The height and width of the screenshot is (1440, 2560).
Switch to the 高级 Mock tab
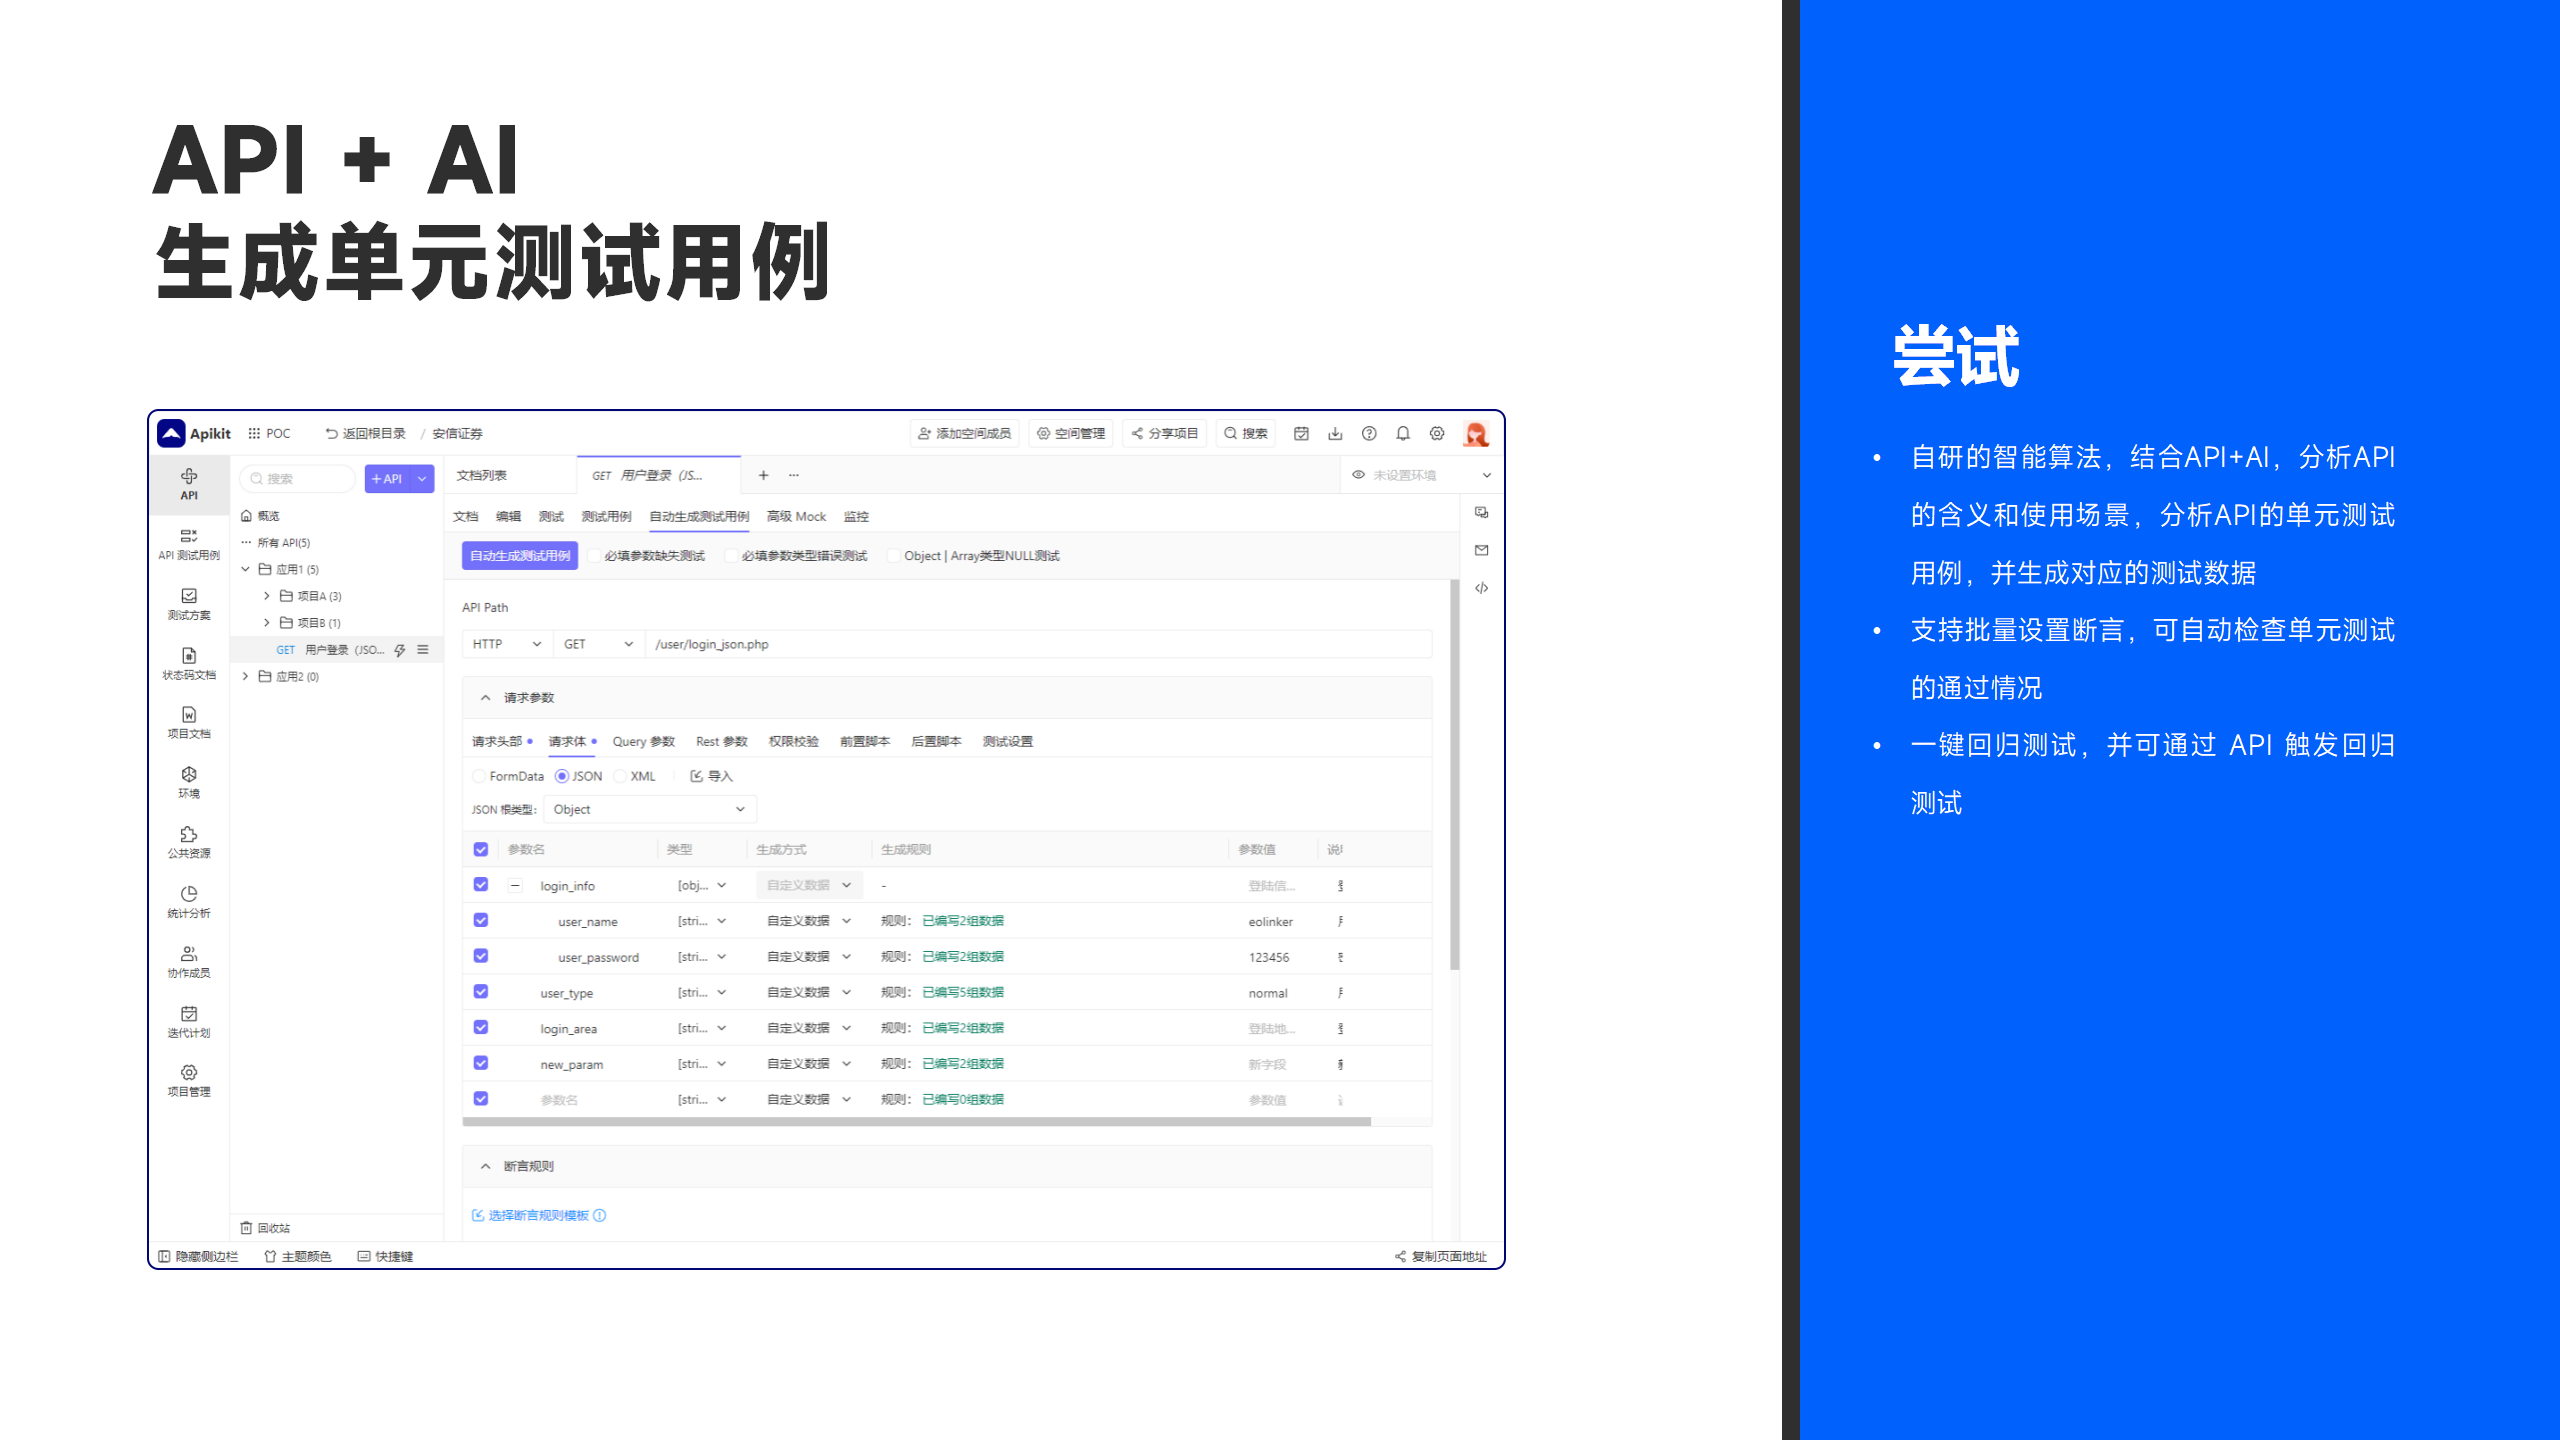796,516
